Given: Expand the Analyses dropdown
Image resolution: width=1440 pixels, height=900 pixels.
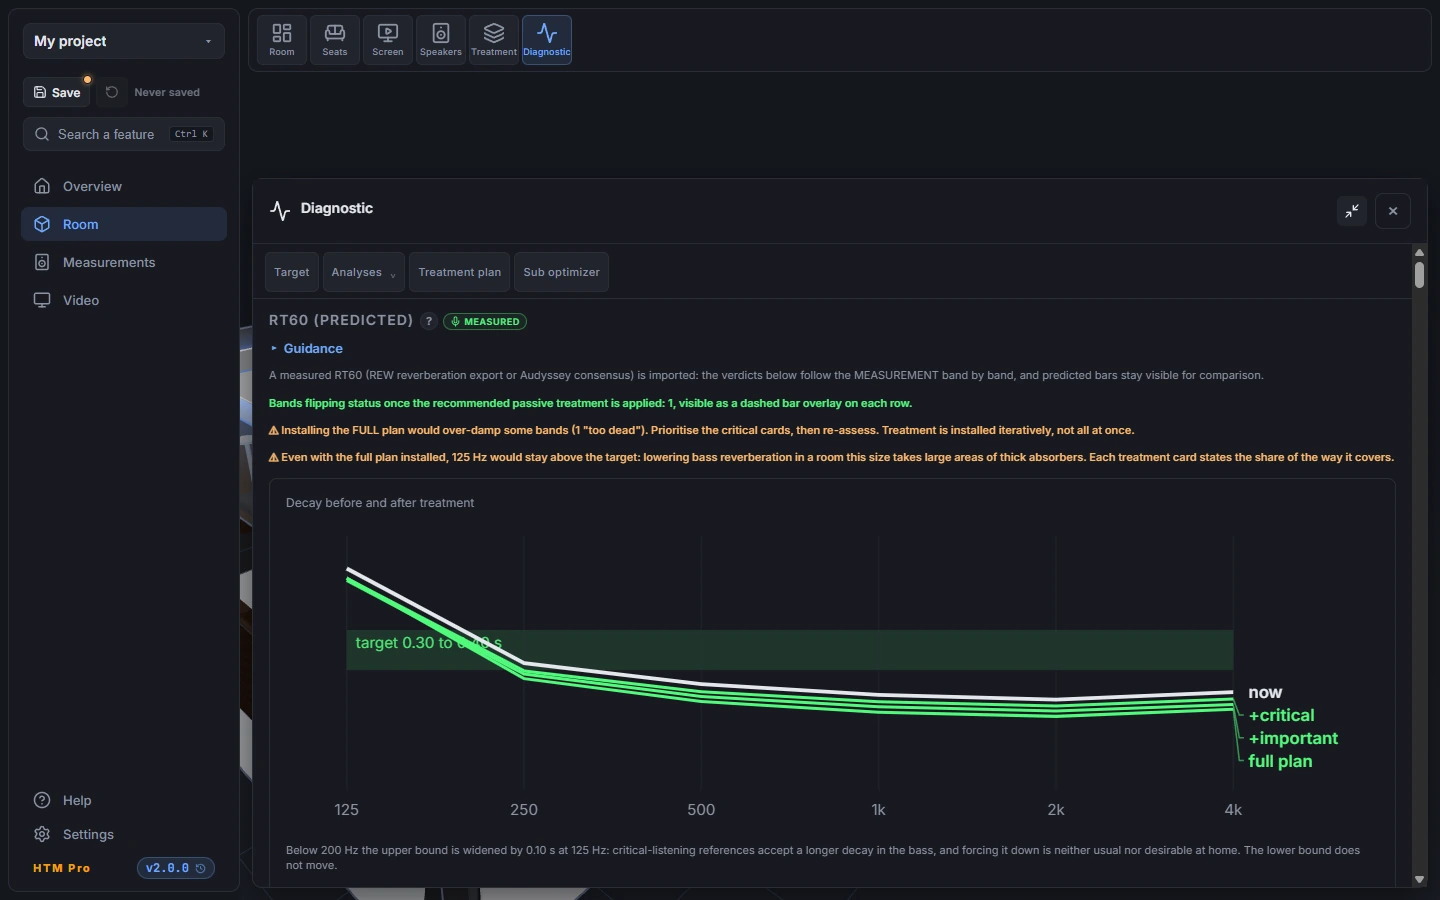Looking at the screenshot, I should click(364, 272).
